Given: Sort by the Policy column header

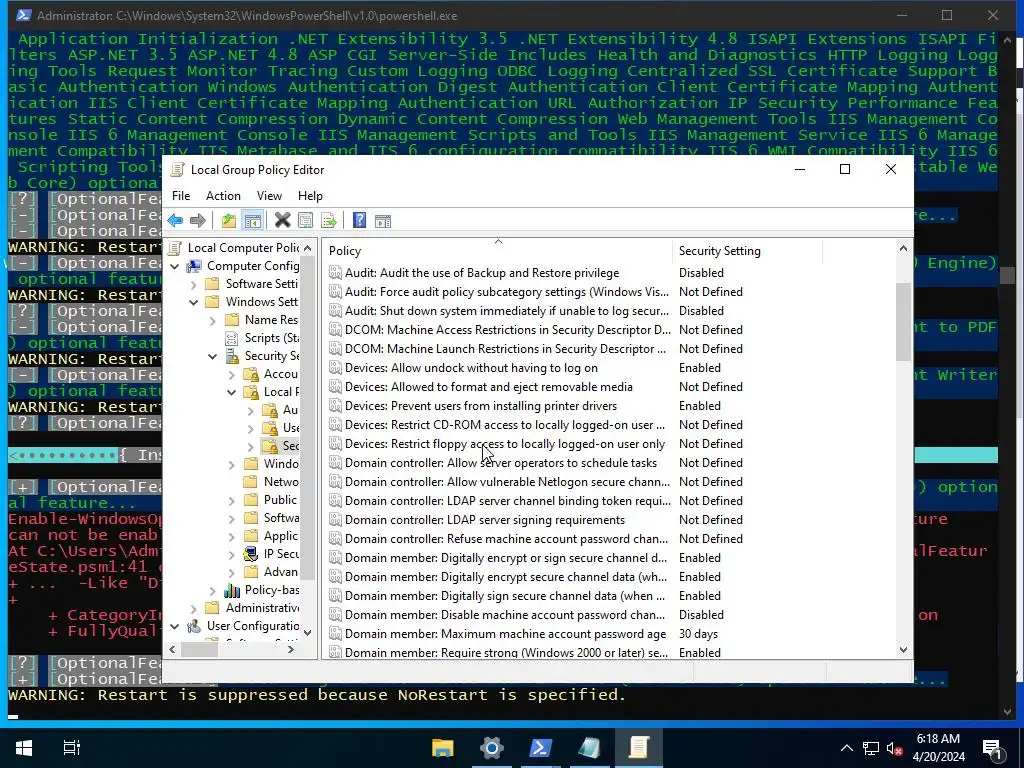Looking at the screenshot, I should point(498,251).
